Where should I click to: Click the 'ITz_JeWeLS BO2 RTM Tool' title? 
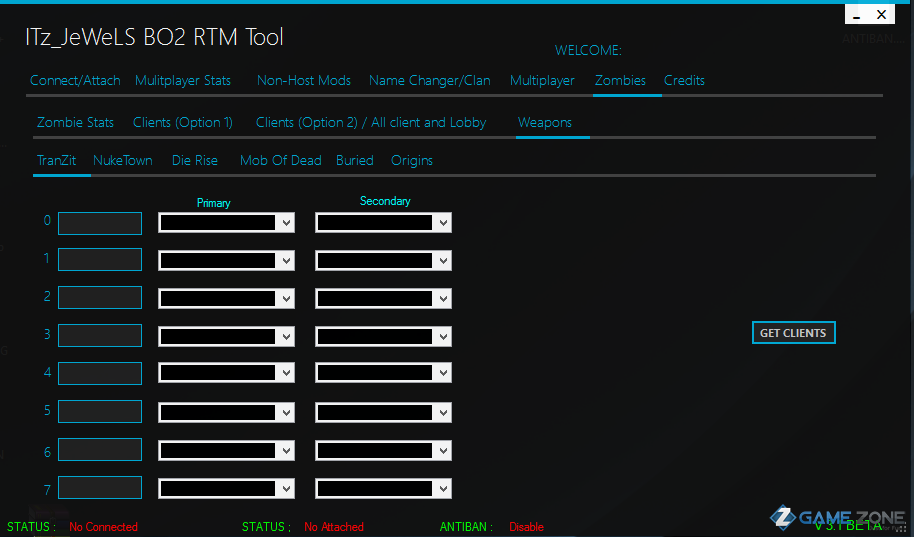coord(154,37)
